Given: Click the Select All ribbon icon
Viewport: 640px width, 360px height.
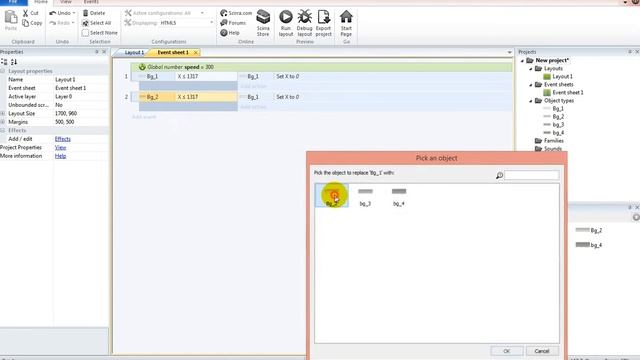Looking at the screenshot, I should coord(85,23).
